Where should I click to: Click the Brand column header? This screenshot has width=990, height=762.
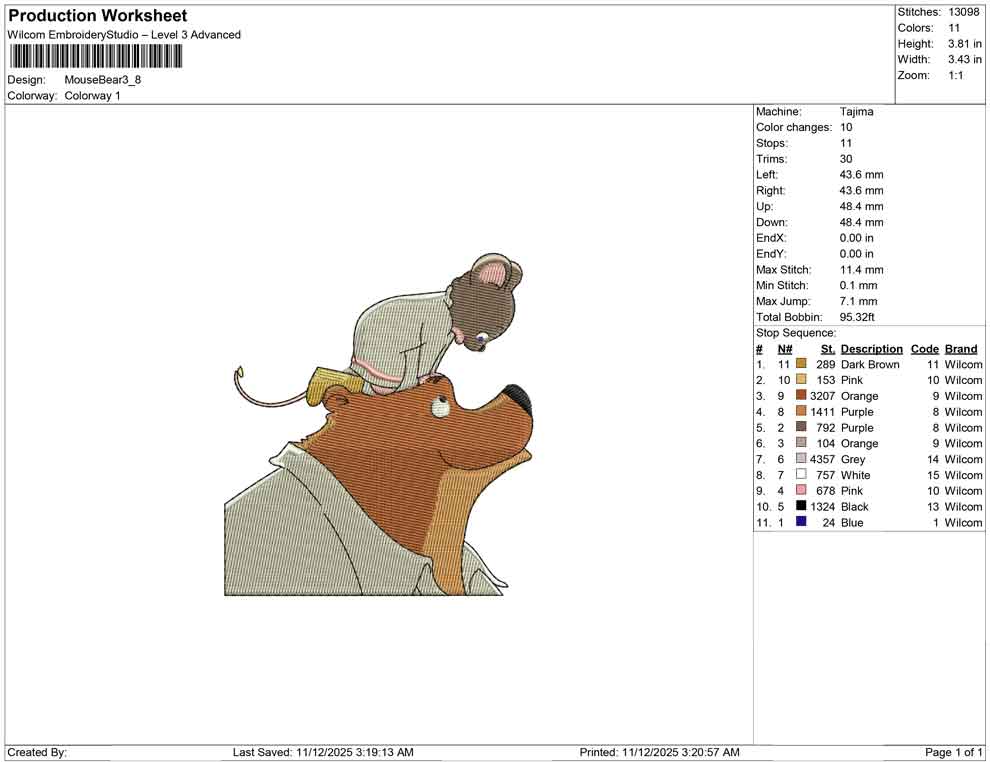960,348
